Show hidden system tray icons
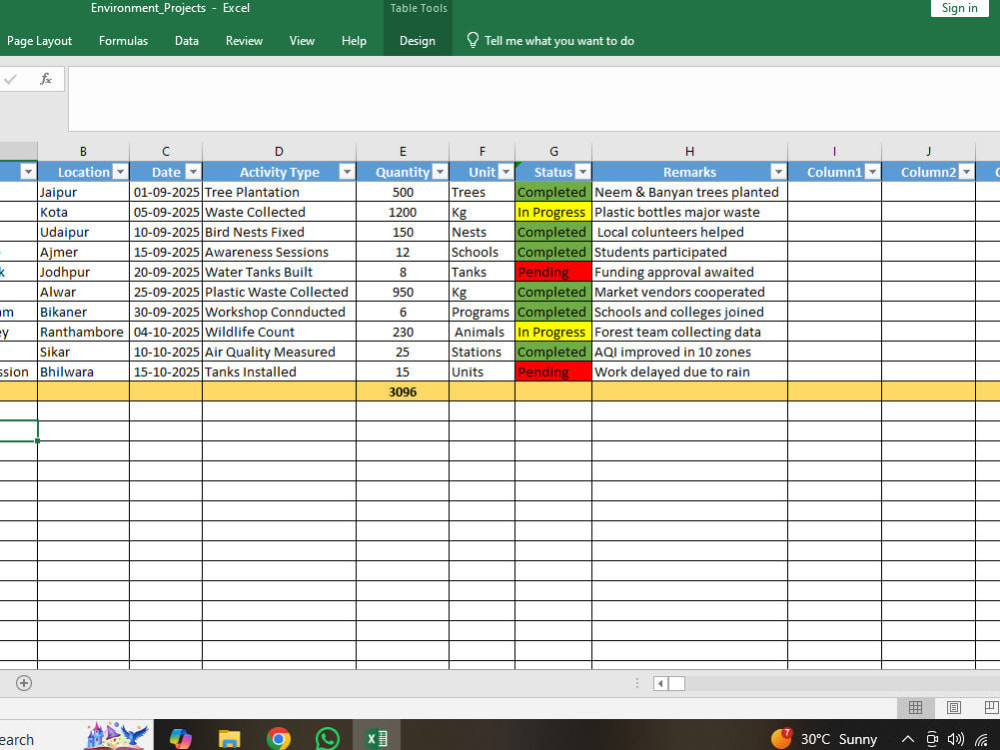The height and width of the screenshot is (750, 1000). tap(908, 739)
